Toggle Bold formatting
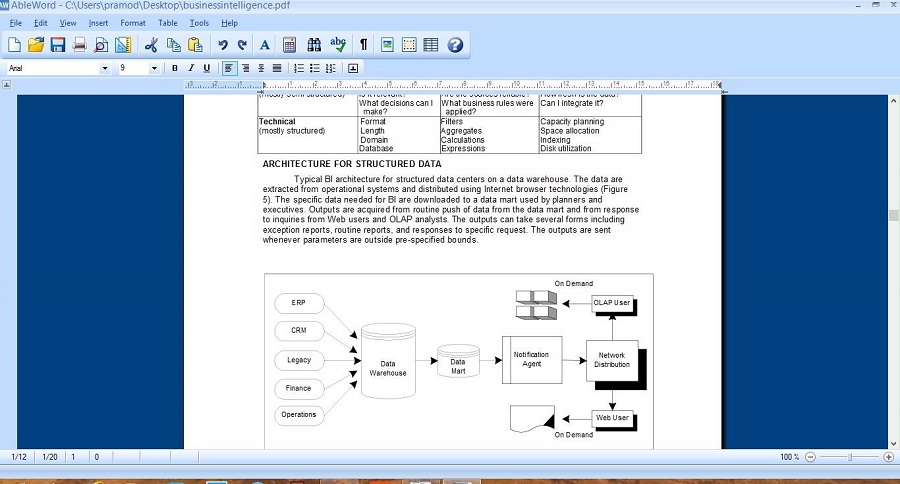This screenshot has width=900, height=484. 174,68
